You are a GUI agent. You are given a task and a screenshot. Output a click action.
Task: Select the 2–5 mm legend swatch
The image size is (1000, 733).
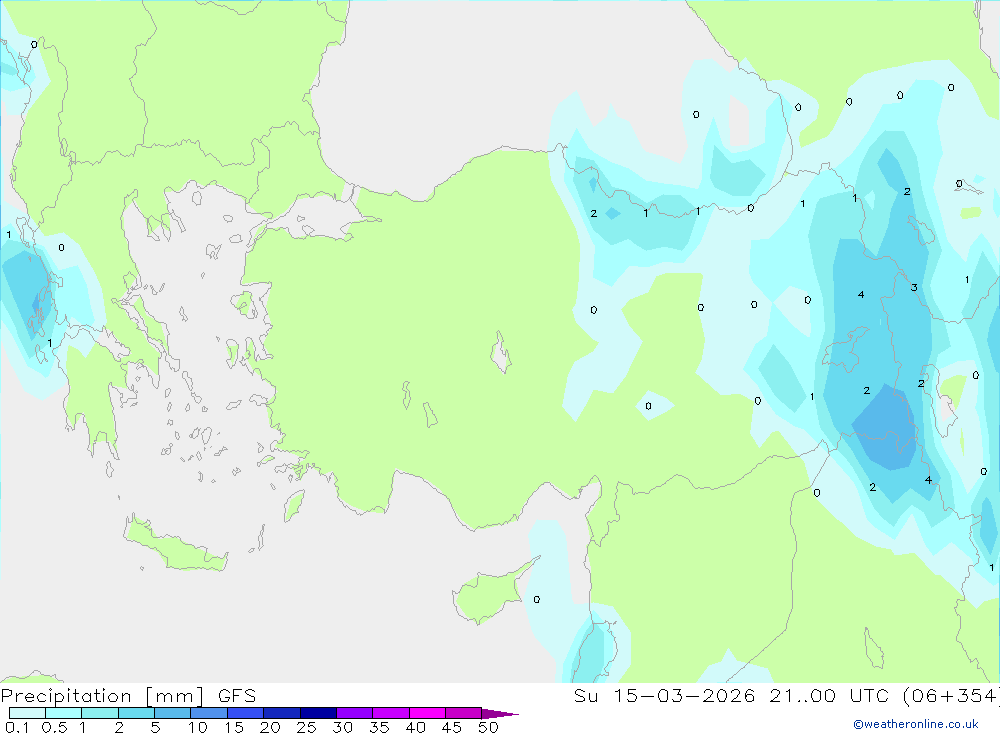tap(136, 713)
